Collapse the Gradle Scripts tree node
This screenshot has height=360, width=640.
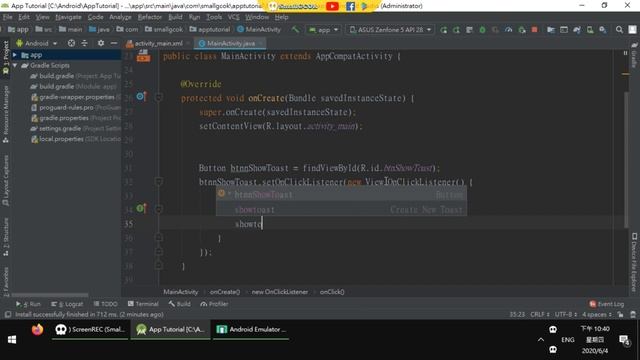(x=15, y=65)
